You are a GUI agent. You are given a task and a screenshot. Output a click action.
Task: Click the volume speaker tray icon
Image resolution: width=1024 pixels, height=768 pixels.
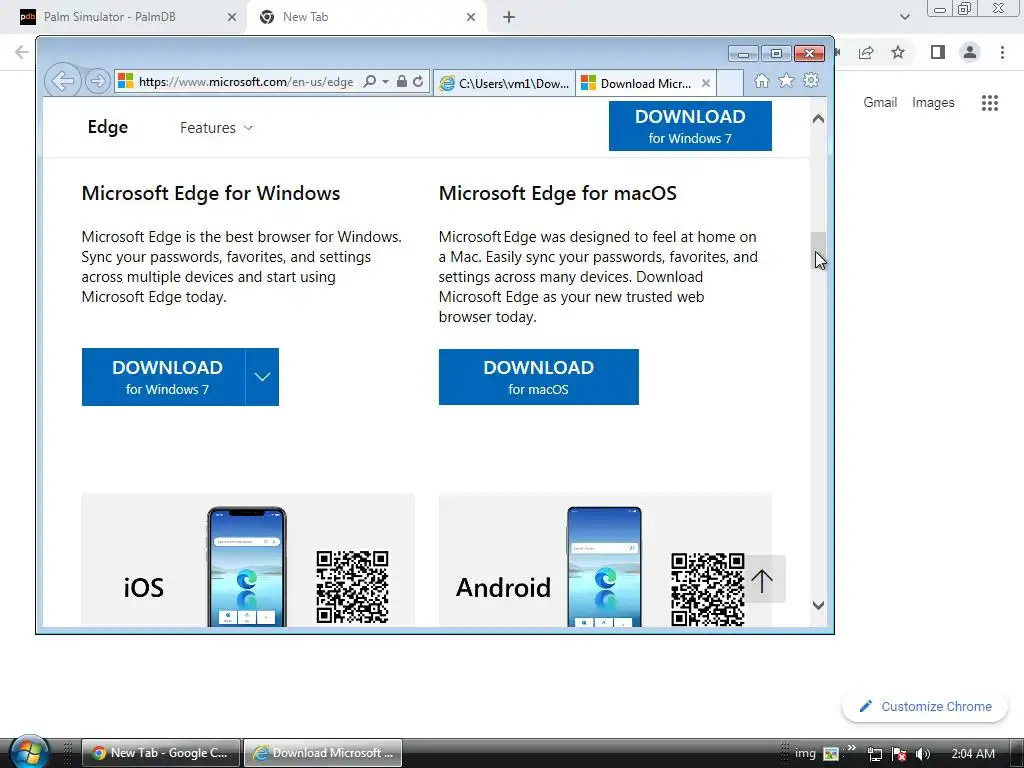(923, 754)
